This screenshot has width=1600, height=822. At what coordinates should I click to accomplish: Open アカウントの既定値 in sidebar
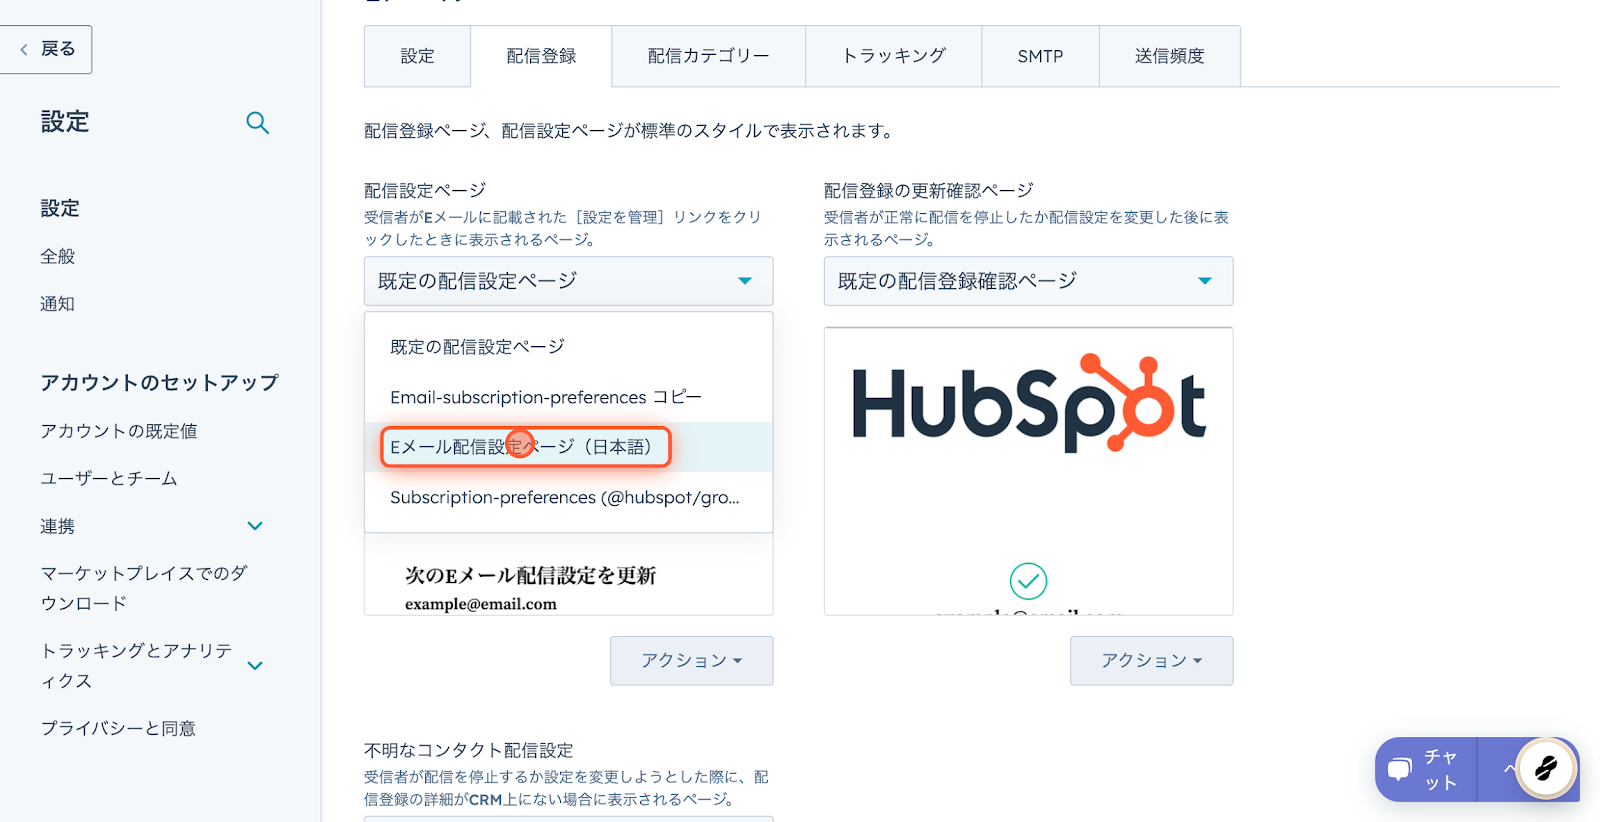pos(119,431)
